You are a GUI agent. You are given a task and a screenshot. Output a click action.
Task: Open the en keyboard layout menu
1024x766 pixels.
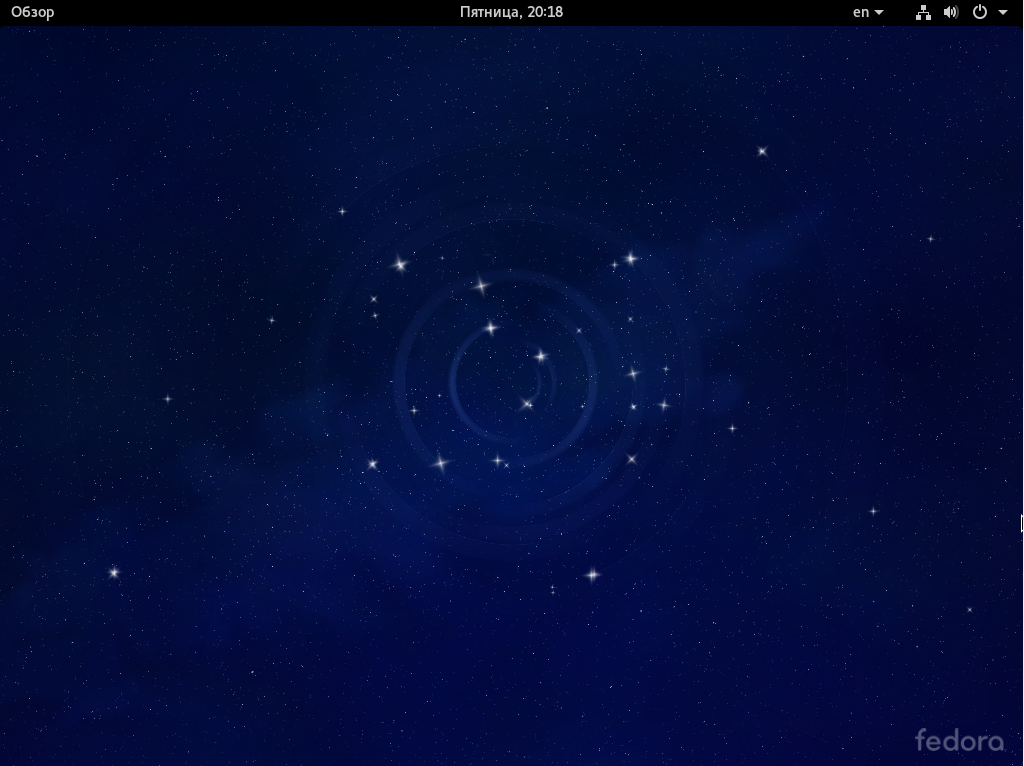coord(868,12)
